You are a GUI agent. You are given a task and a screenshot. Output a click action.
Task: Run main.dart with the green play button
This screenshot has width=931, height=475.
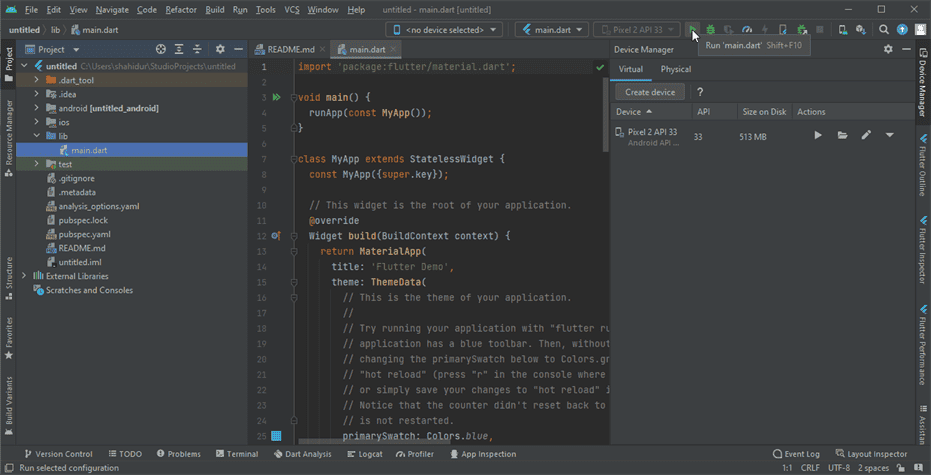[x=693, y=30]
